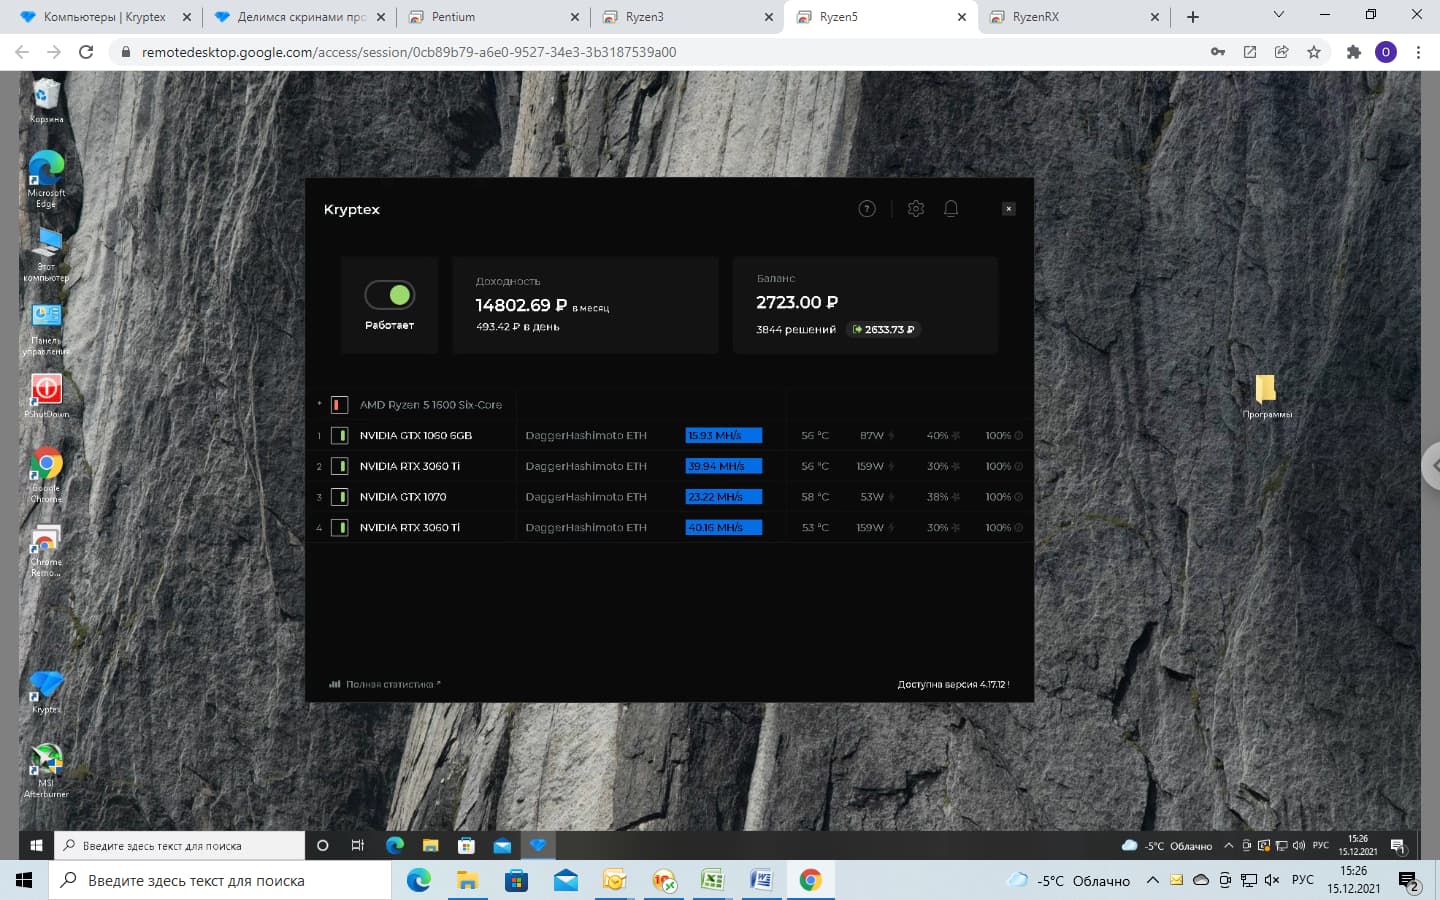The height and width of the screenshot is (900, 1440).
Task: Switch to the Ryzen3 browser tab
Action: point(687,17)
